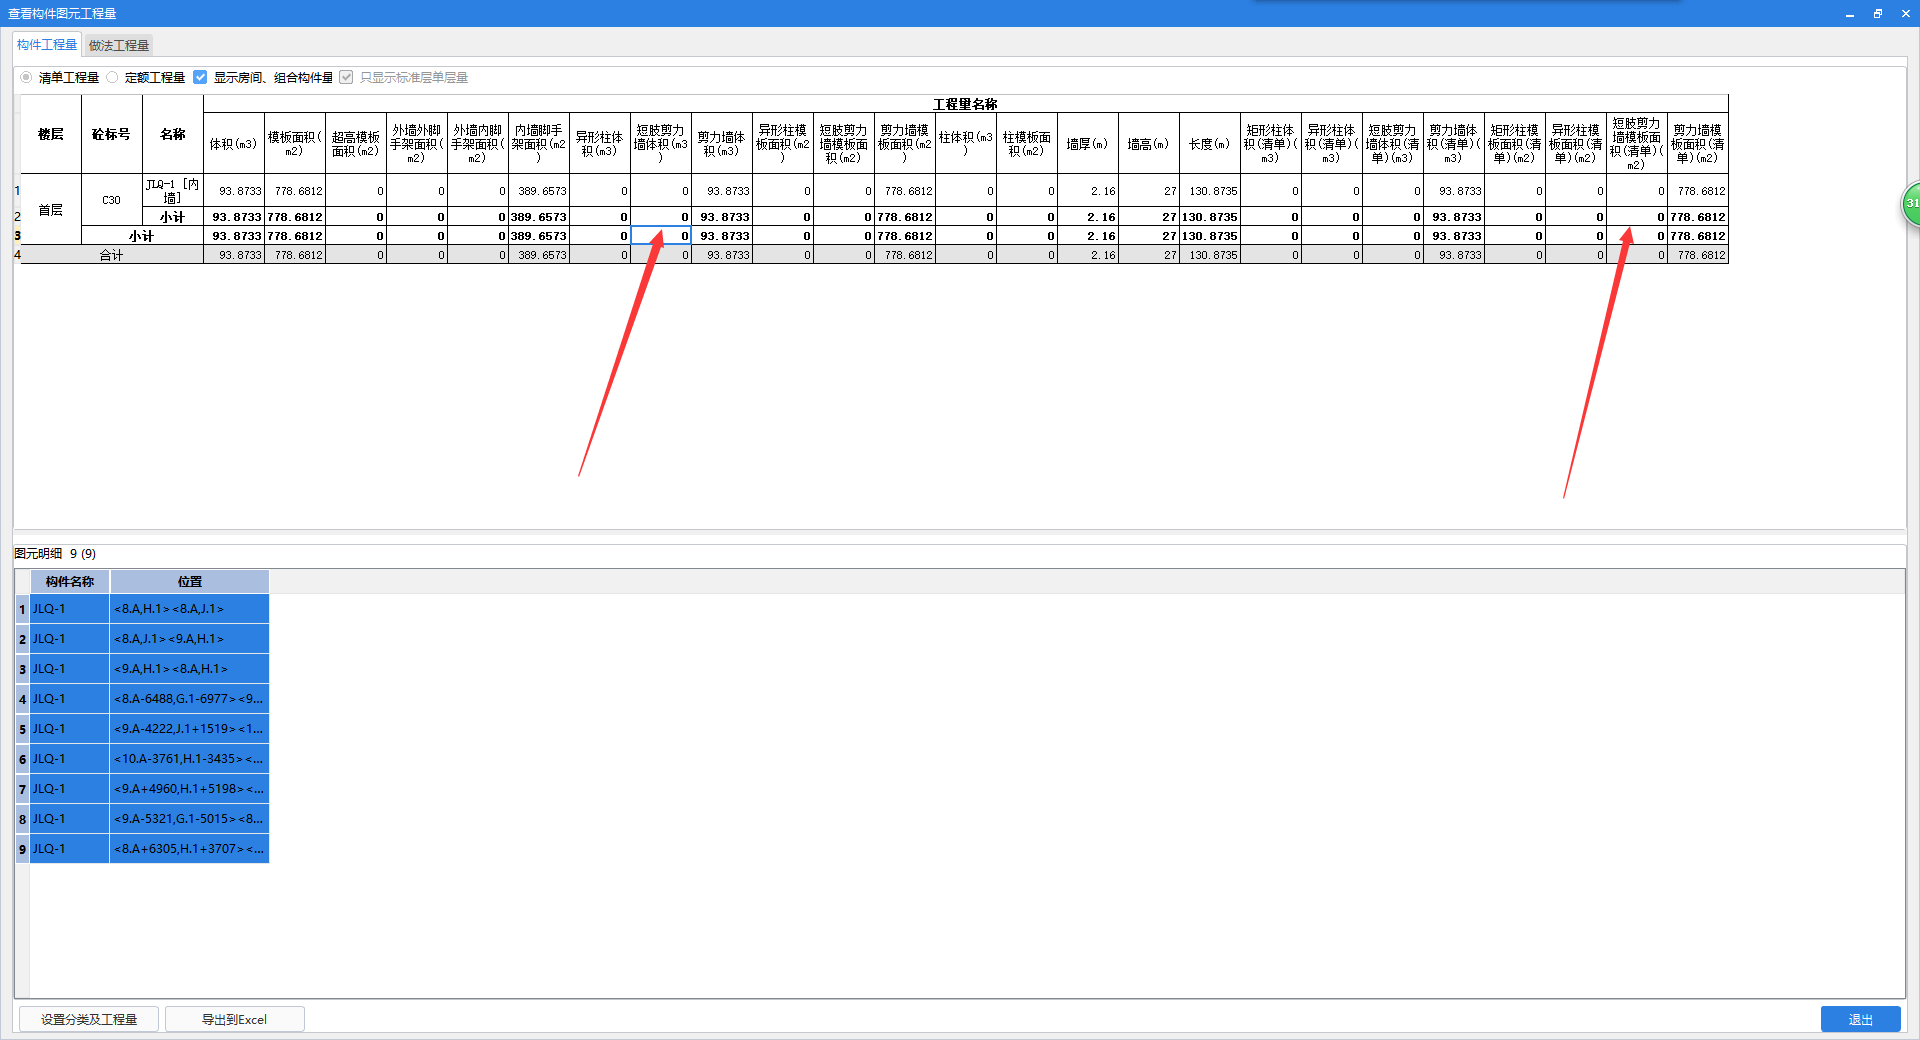Close the 查看构件图元工程量 window
This screenshot has height=1040, width=1920.
(1906, 14)
